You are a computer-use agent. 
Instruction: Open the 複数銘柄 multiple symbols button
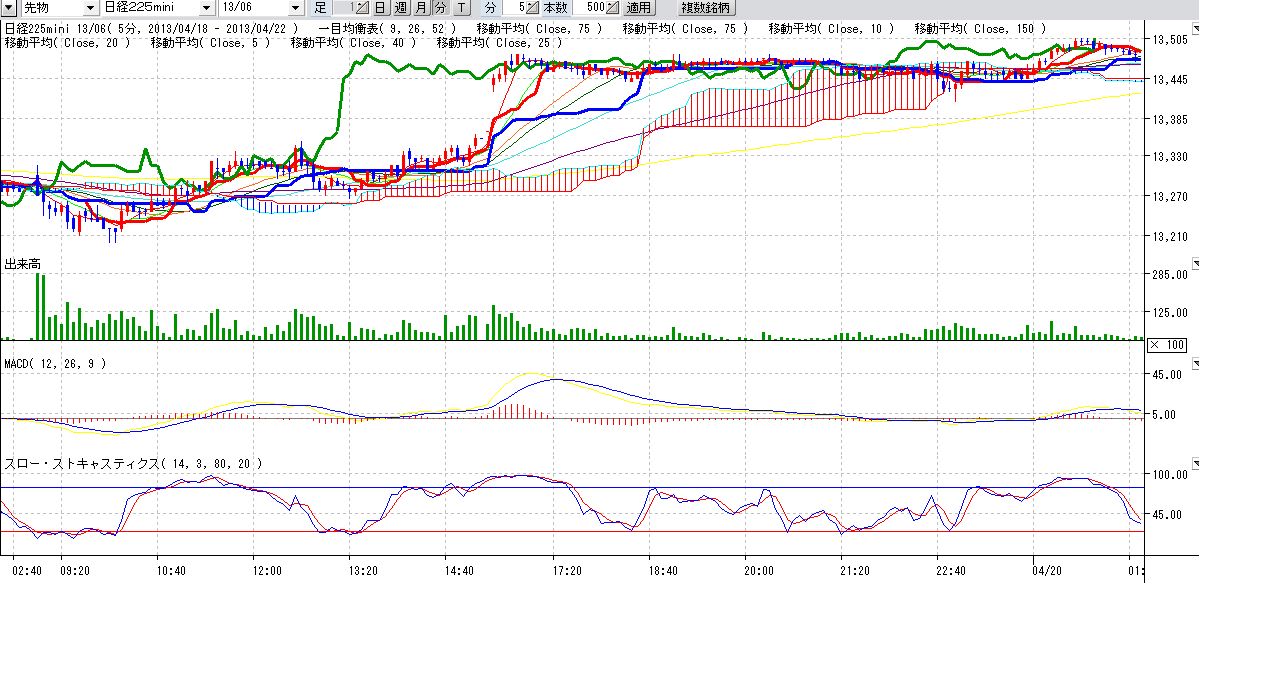point(706,7)
